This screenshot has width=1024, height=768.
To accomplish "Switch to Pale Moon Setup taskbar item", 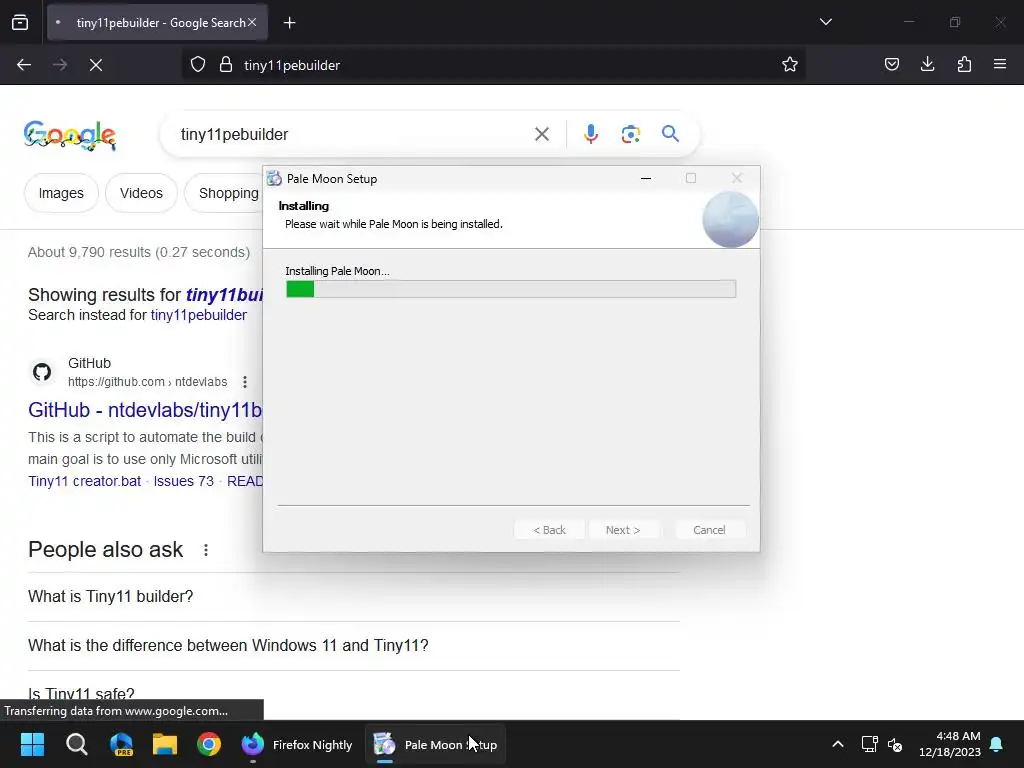I will click(435, 744).
